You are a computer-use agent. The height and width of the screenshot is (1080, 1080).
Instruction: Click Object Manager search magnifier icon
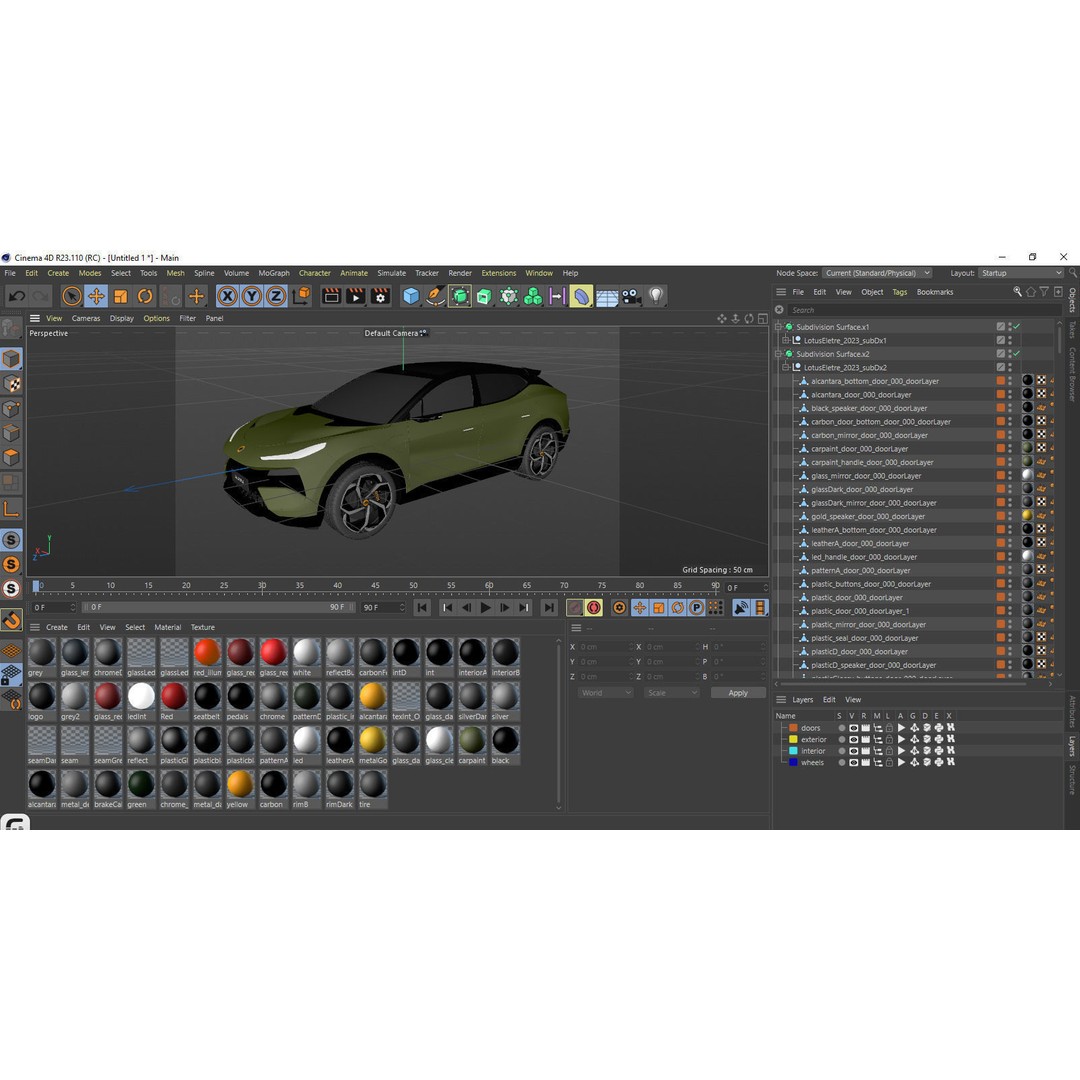1017,292
